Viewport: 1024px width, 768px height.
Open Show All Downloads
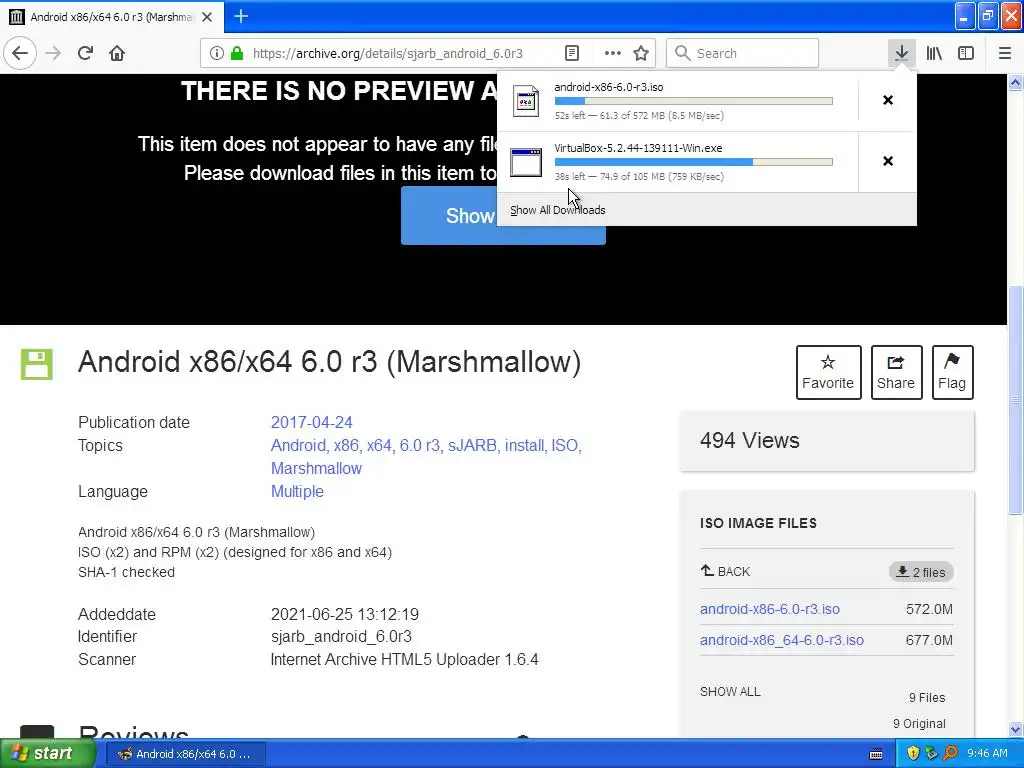click(x=558, y=210)
